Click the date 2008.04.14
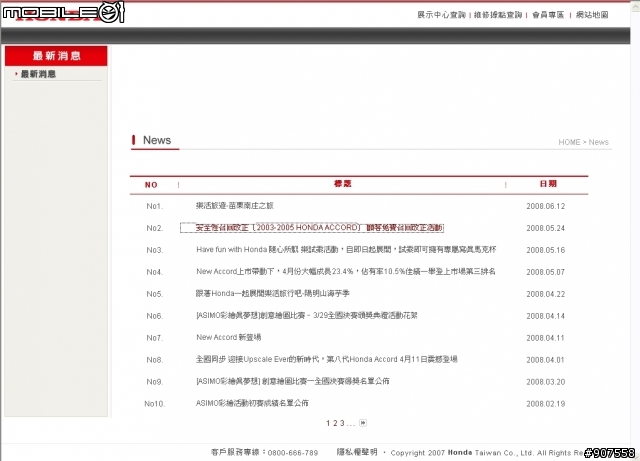The image size is (640, 461). (546, 316)
